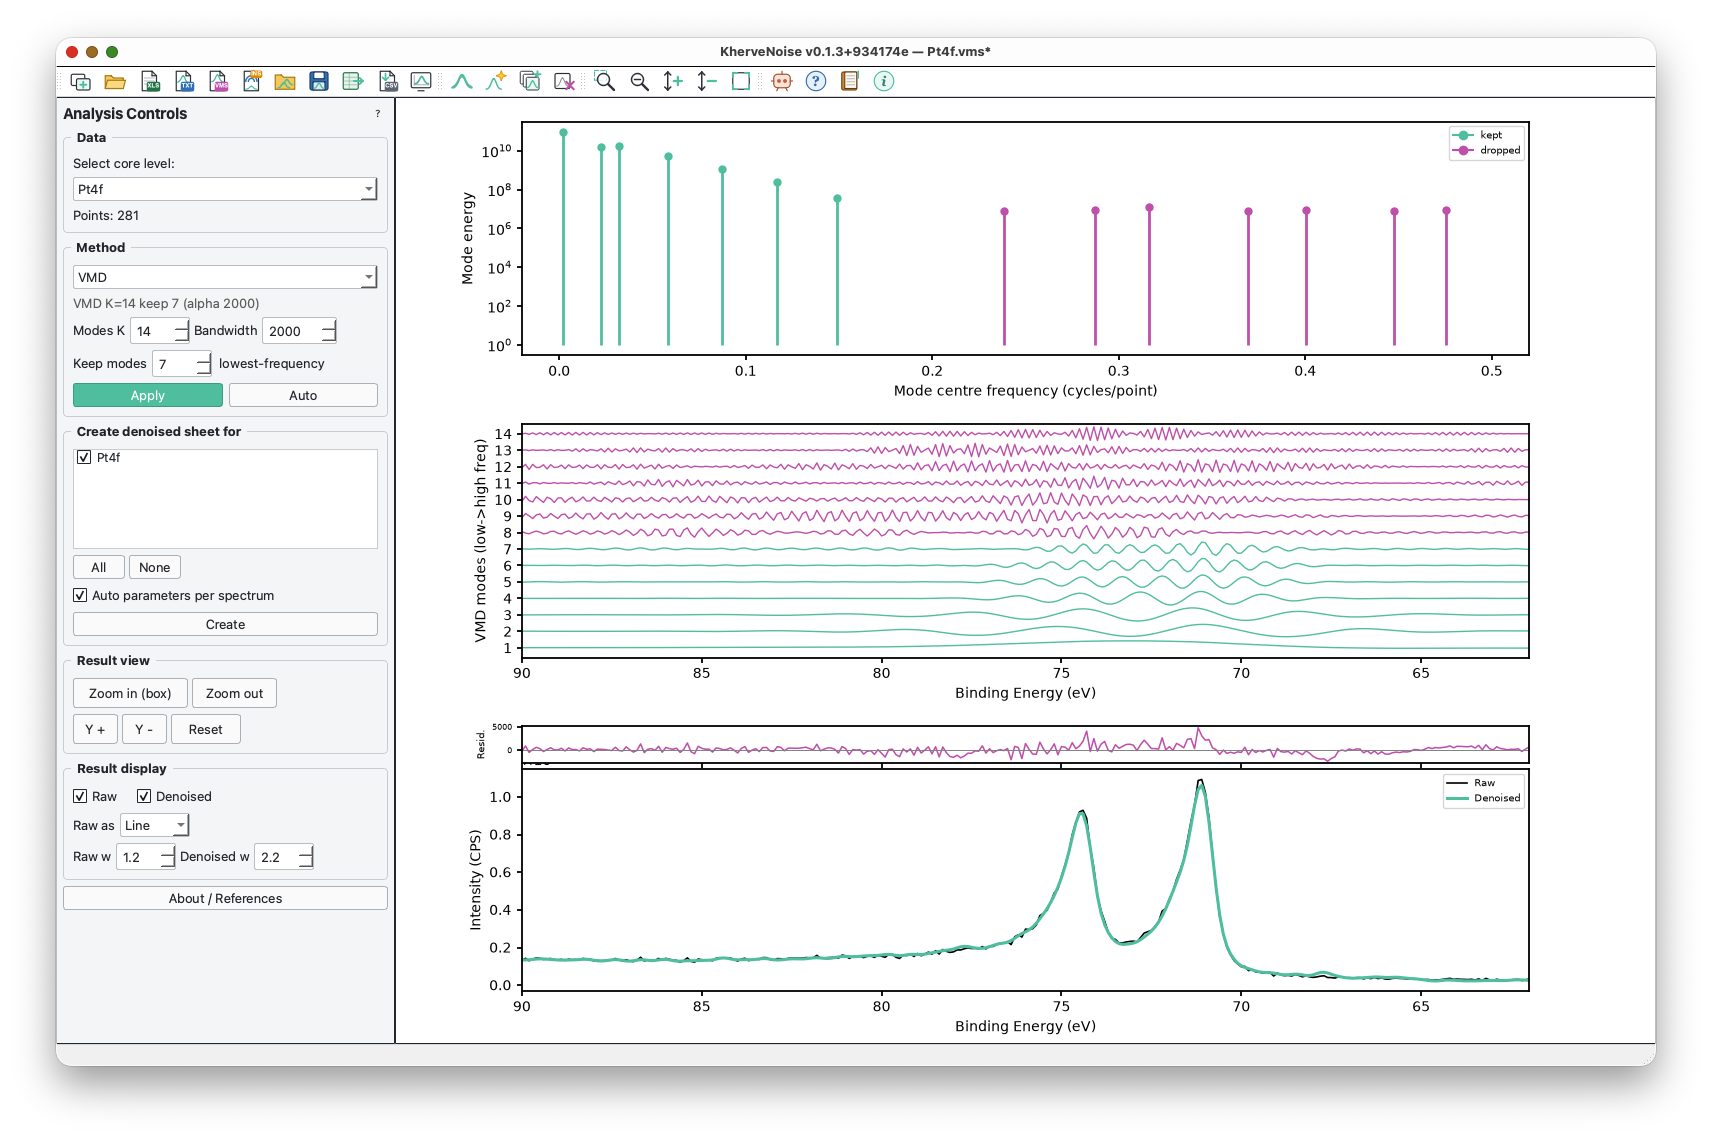This screenshot has width=1712, height=1140.
Task: Click the About / References button
Action: point(225,898)
